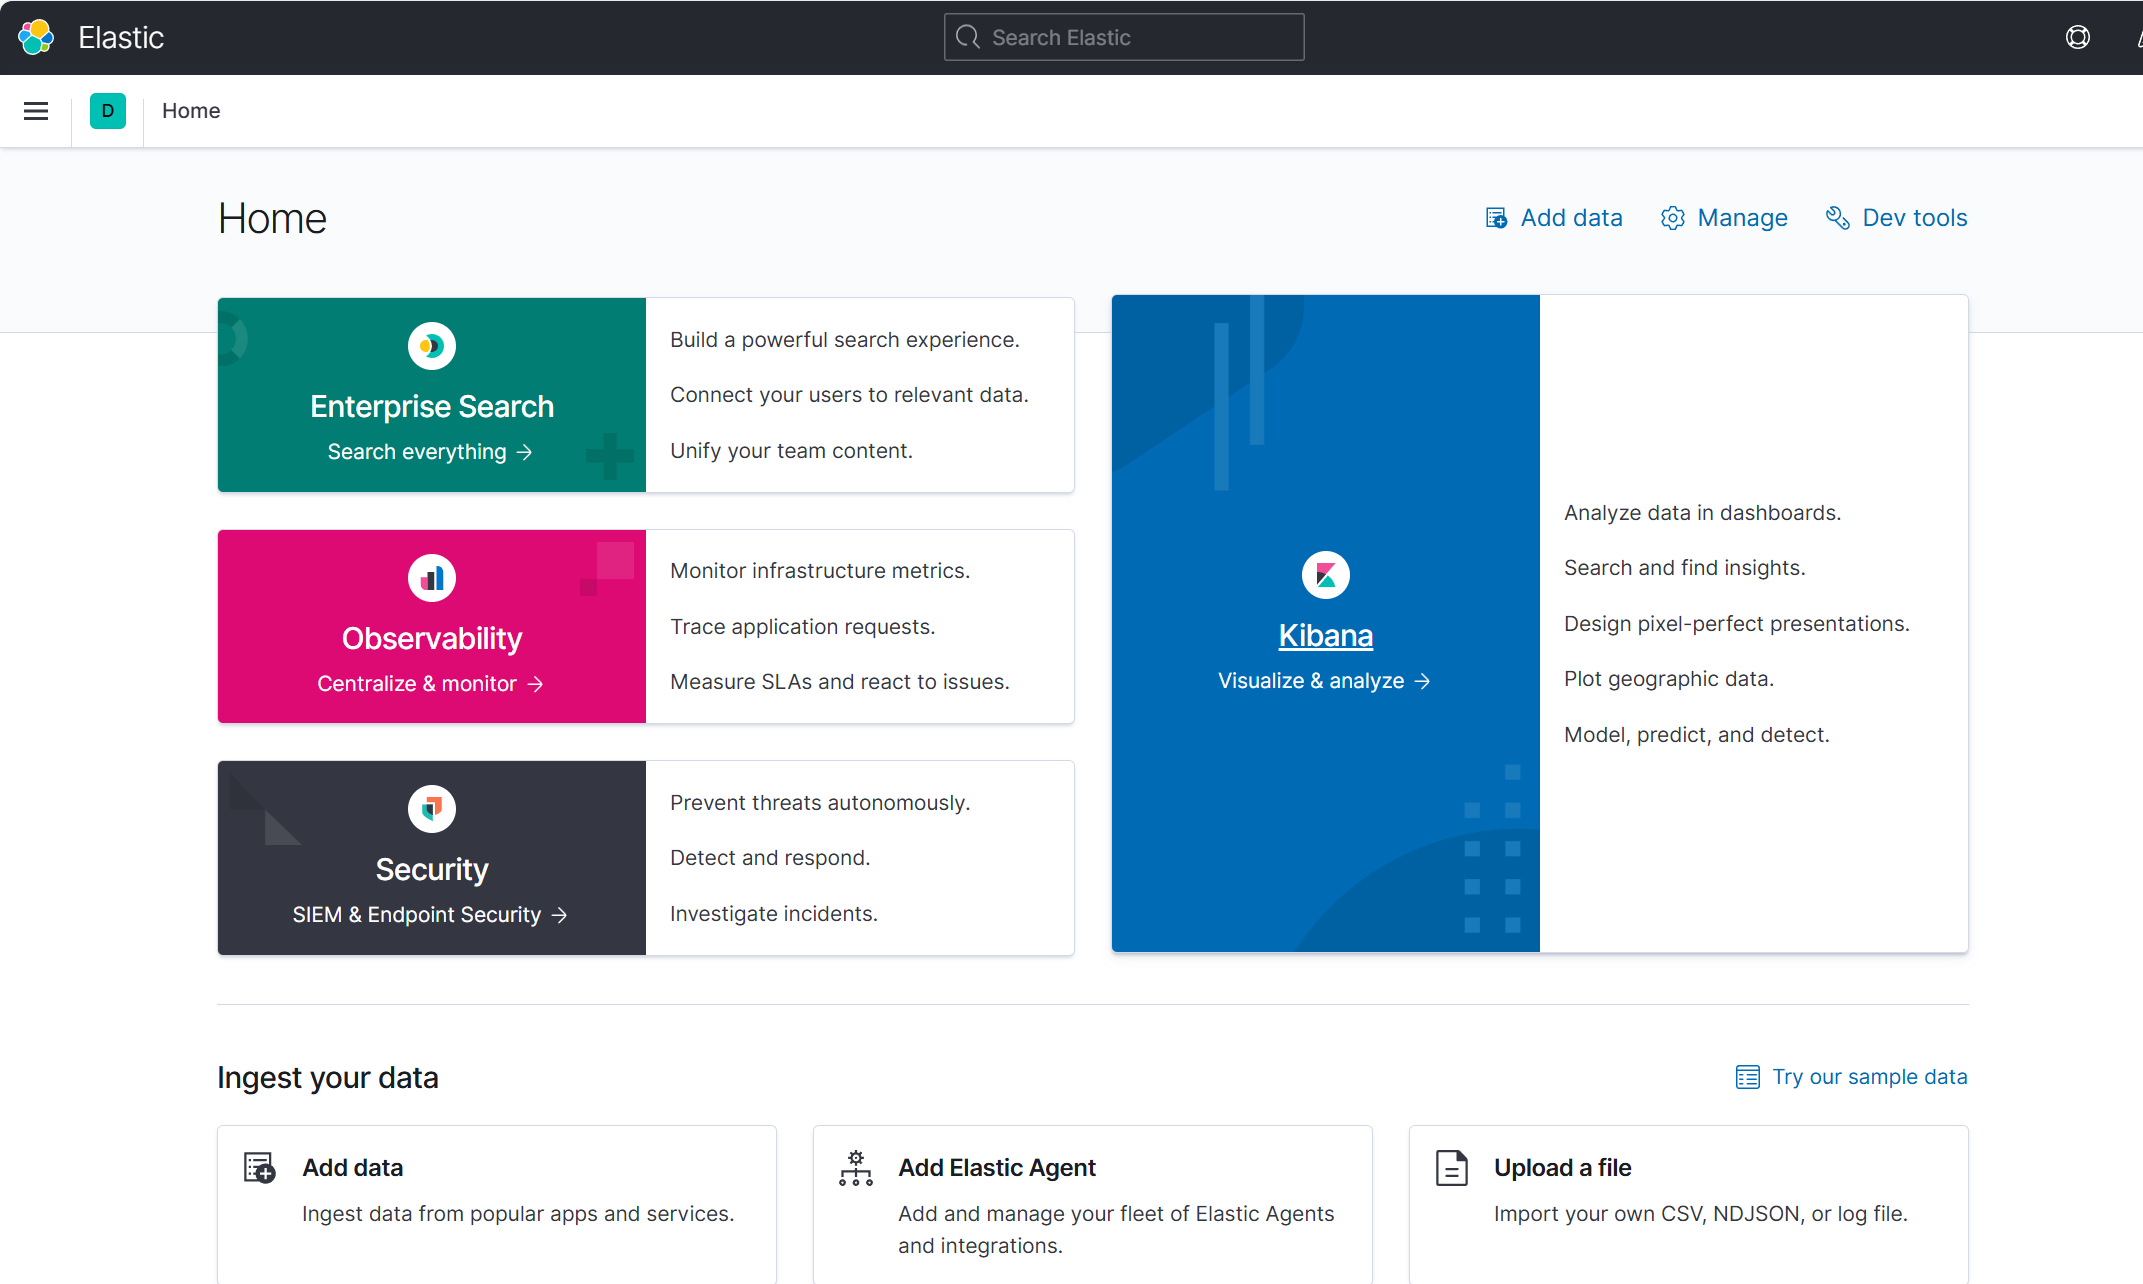Click 'Monitor infrastructure metrics.' text

point(820,571)
